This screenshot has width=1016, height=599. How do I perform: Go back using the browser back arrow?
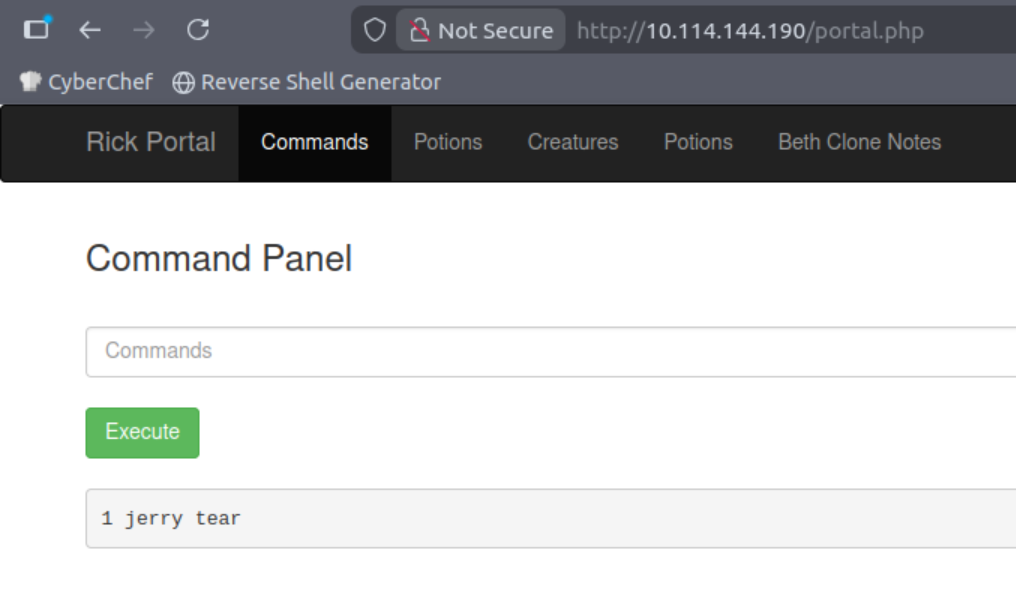[x=89, y=30]
